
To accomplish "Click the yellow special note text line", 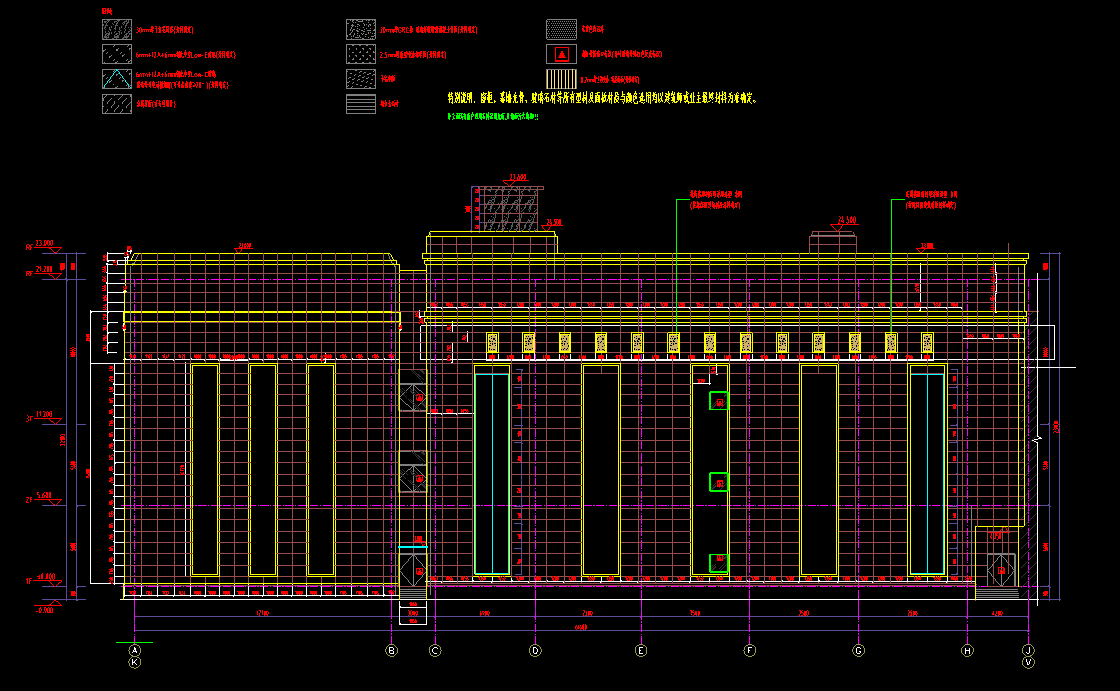I will point(602,98).
